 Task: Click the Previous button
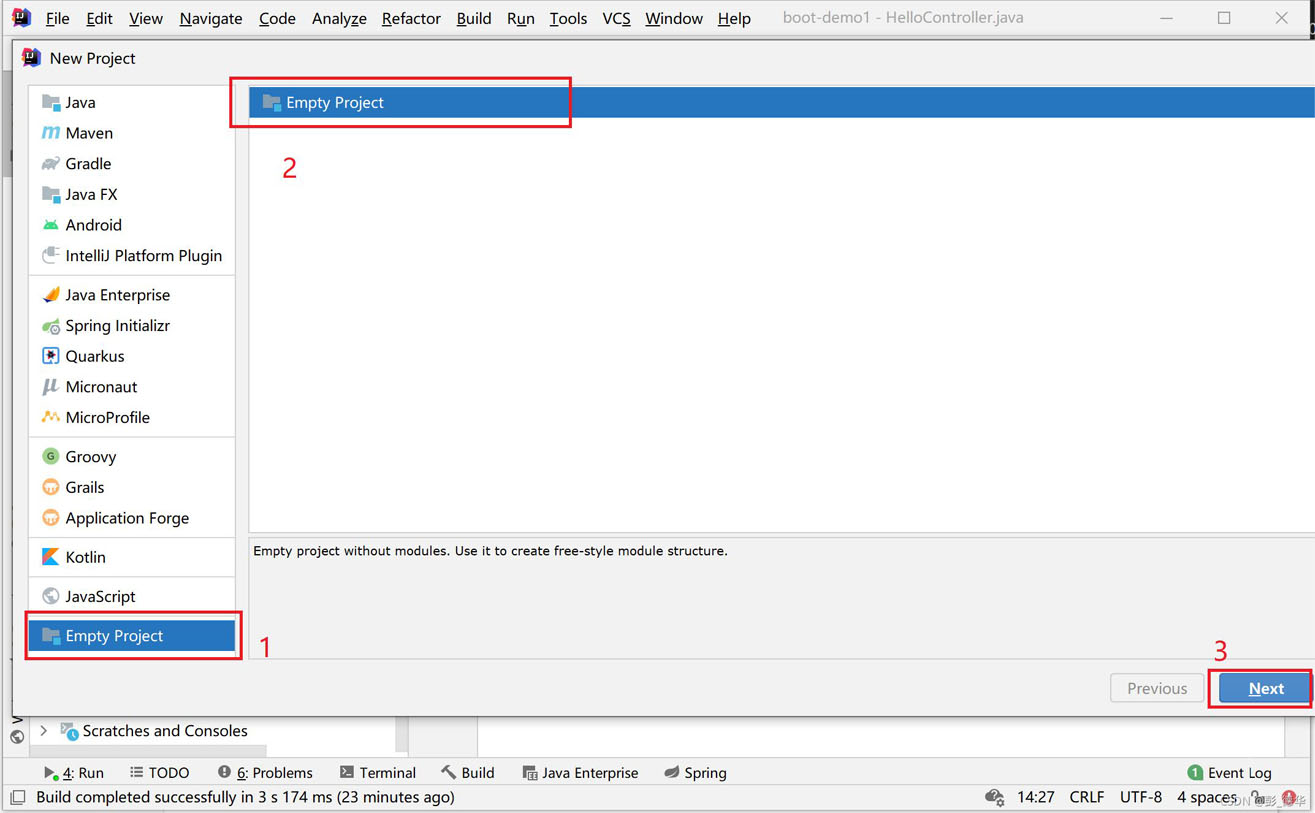[x=1157, y=688]
